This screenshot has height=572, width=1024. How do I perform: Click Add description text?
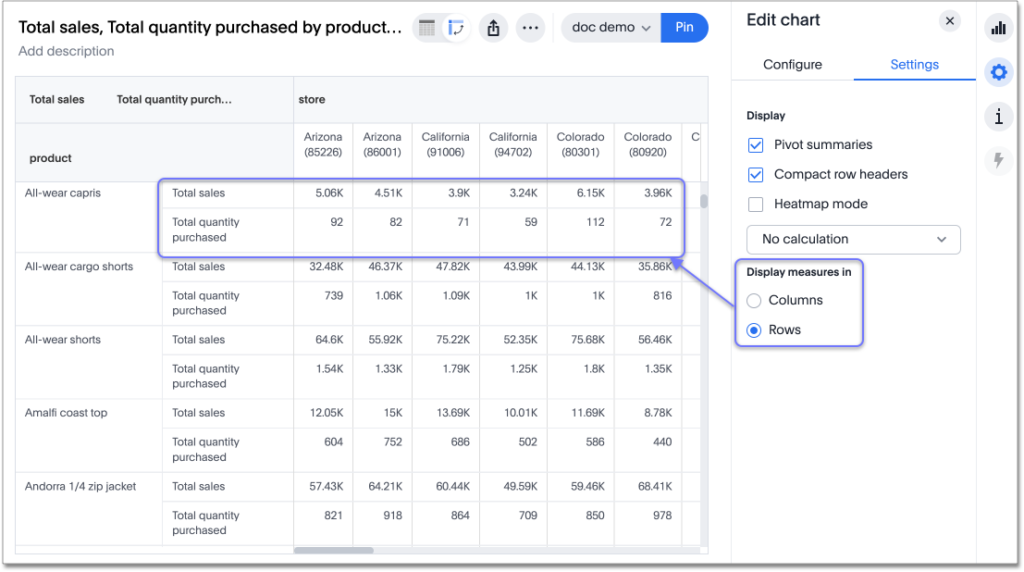[x=66, y=51]
